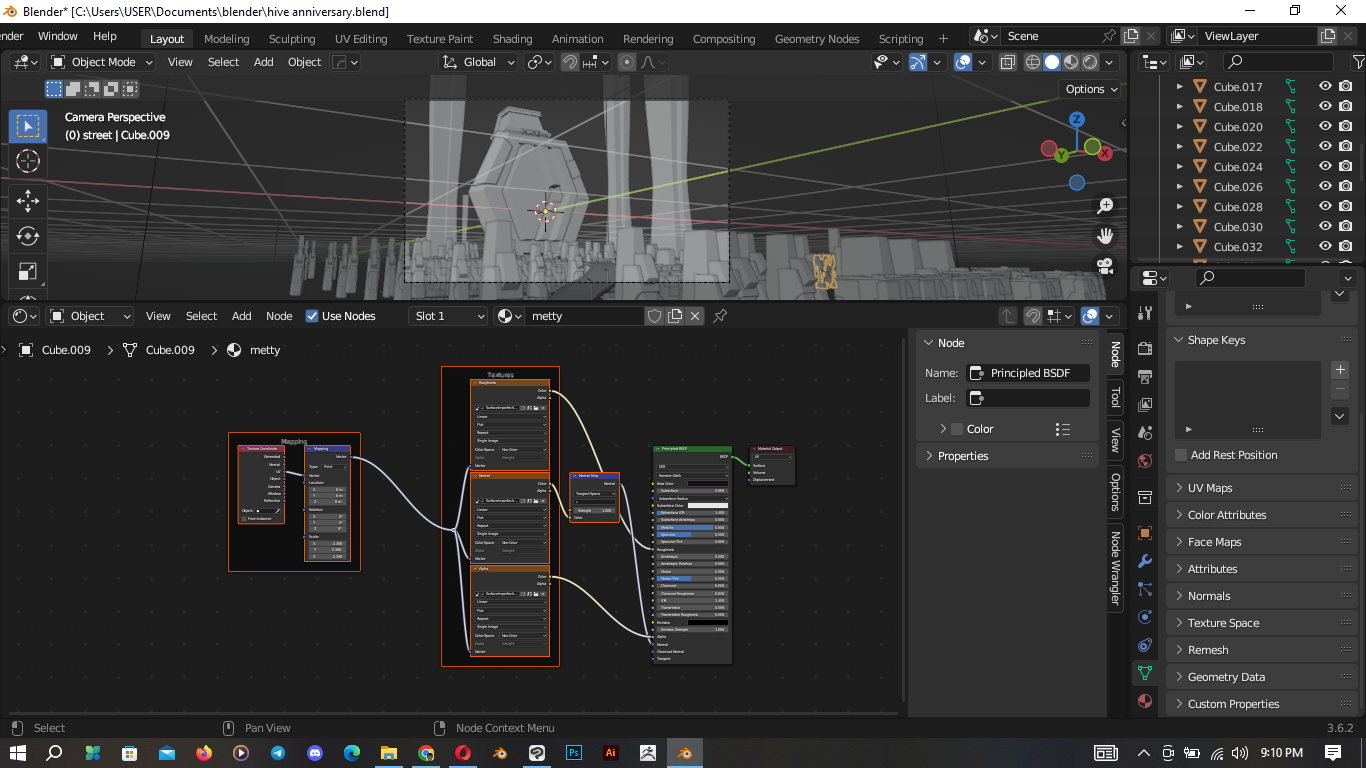
Task: Activate the Rotate tool in viewport
Action: 28,237
